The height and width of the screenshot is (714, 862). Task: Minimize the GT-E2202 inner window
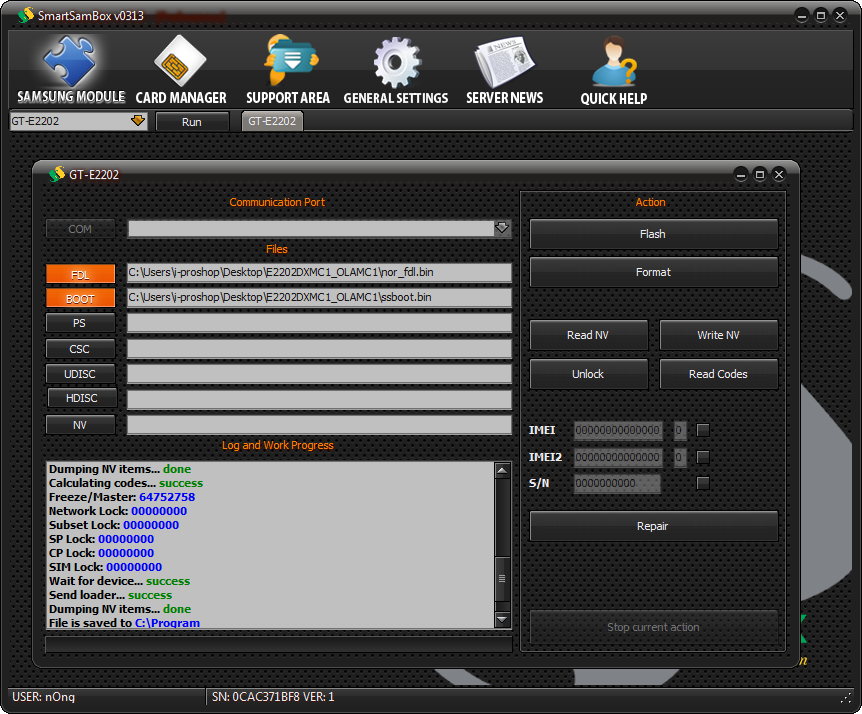point(741,175)
